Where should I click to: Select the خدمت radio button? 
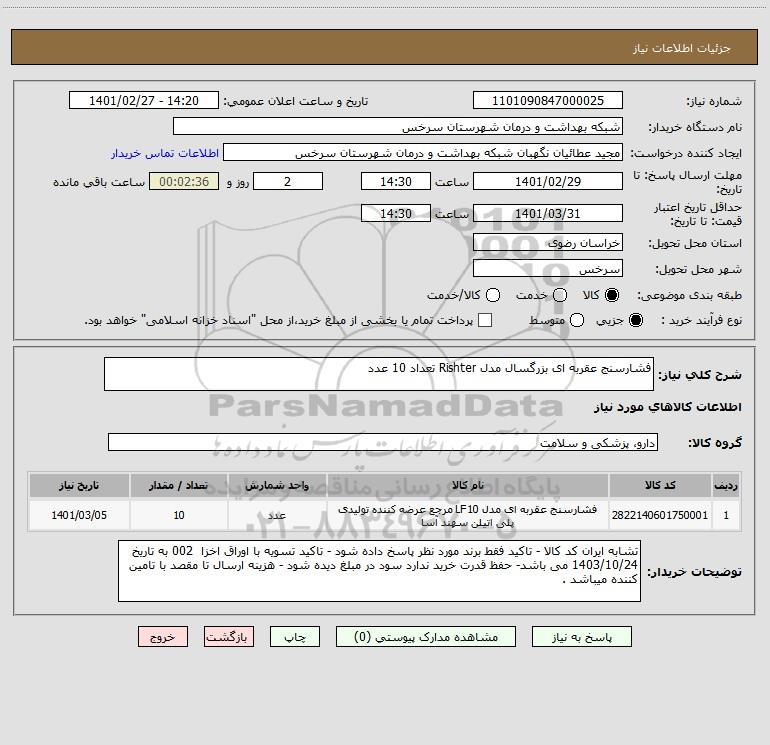coord(560,295)
